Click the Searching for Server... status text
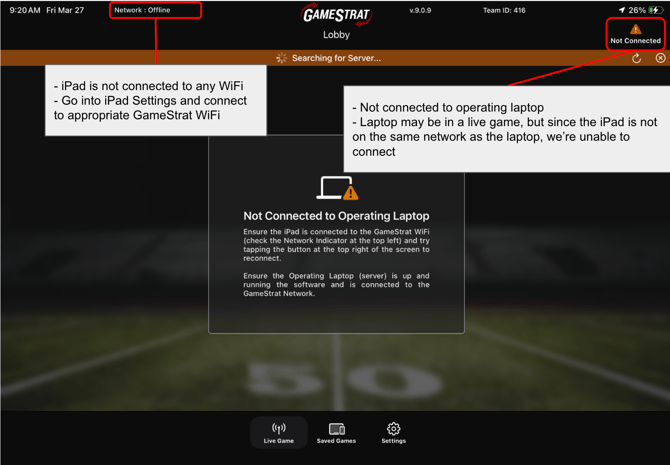Screen dimensions: 670x465 point(336,58)
